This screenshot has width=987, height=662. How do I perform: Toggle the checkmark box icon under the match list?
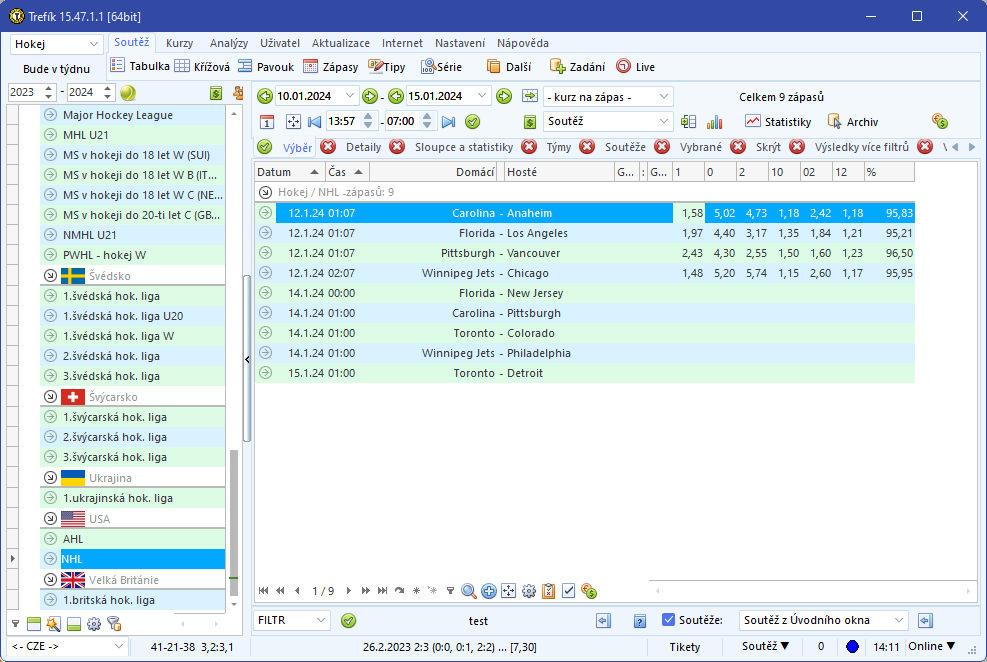[x=568, y=591]
